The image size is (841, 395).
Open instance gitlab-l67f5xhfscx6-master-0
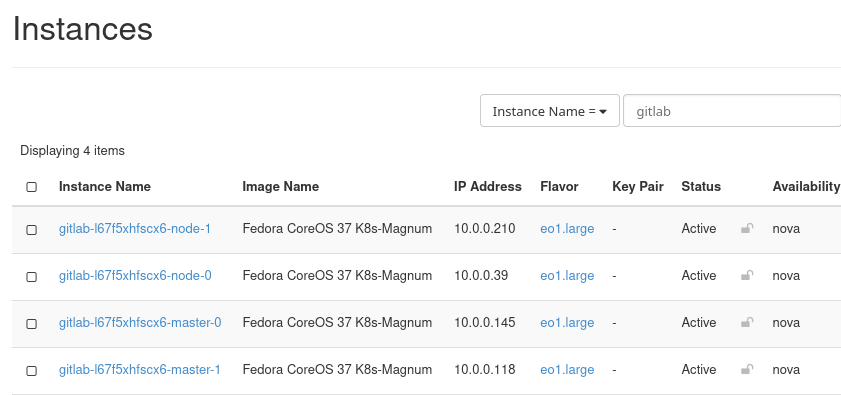pos(140,323)
